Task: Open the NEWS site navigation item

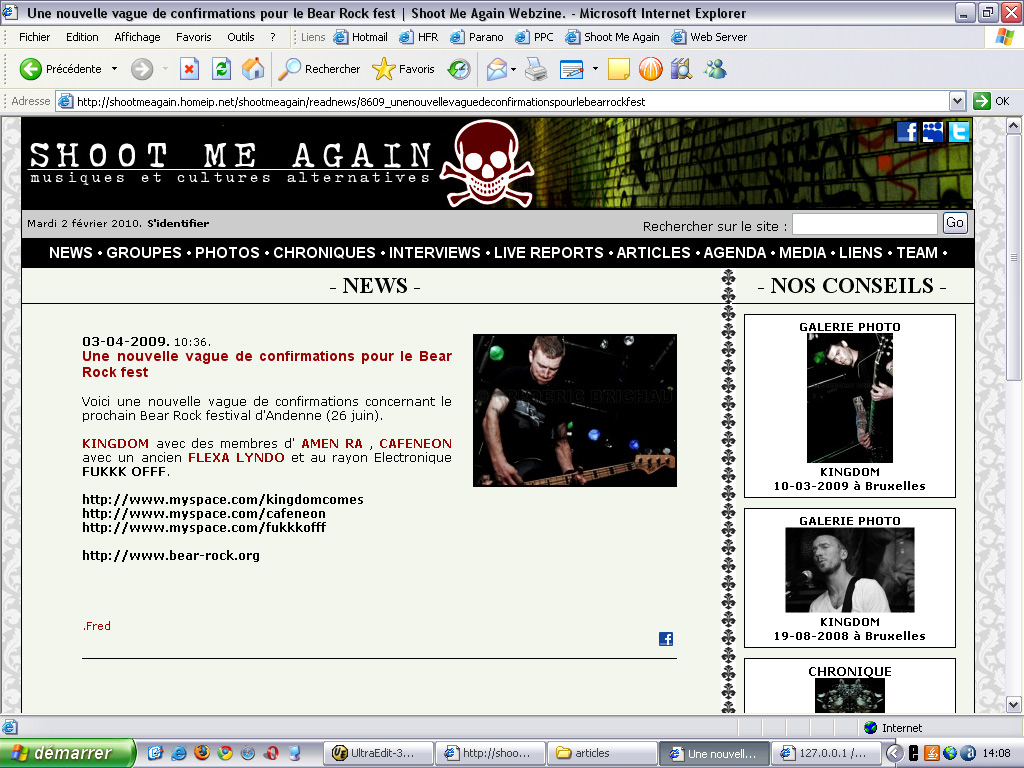Action: tap(71, 253)
